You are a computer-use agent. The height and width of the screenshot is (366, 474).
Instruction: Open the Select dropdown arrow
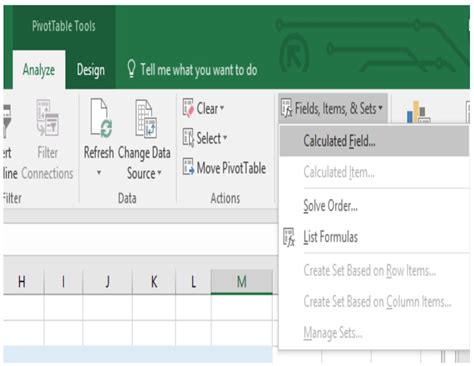coord(225,137)
